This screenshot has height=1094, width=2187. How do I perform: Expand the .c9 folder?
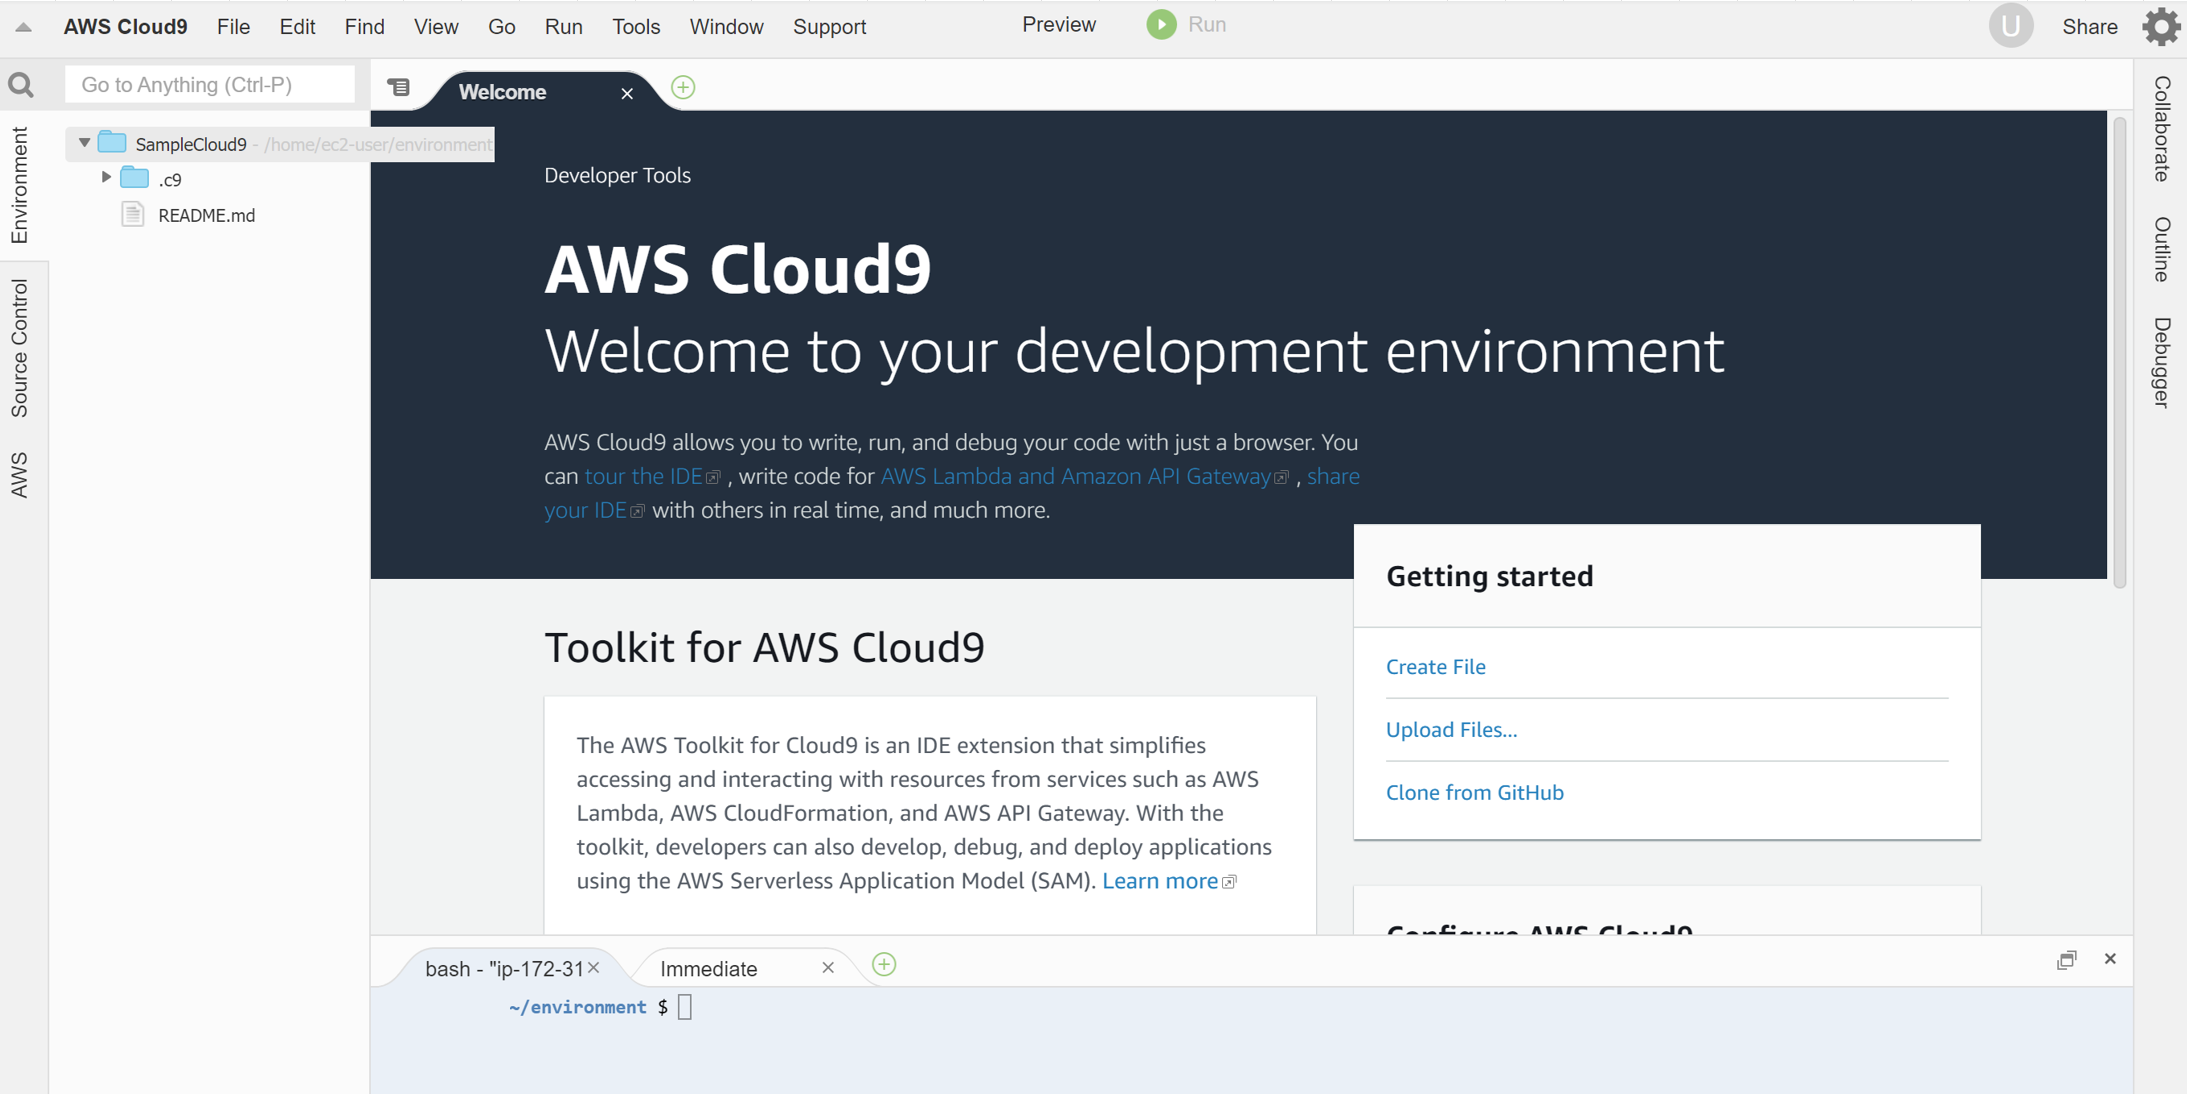pyautogui.click(x=107, y=177)
